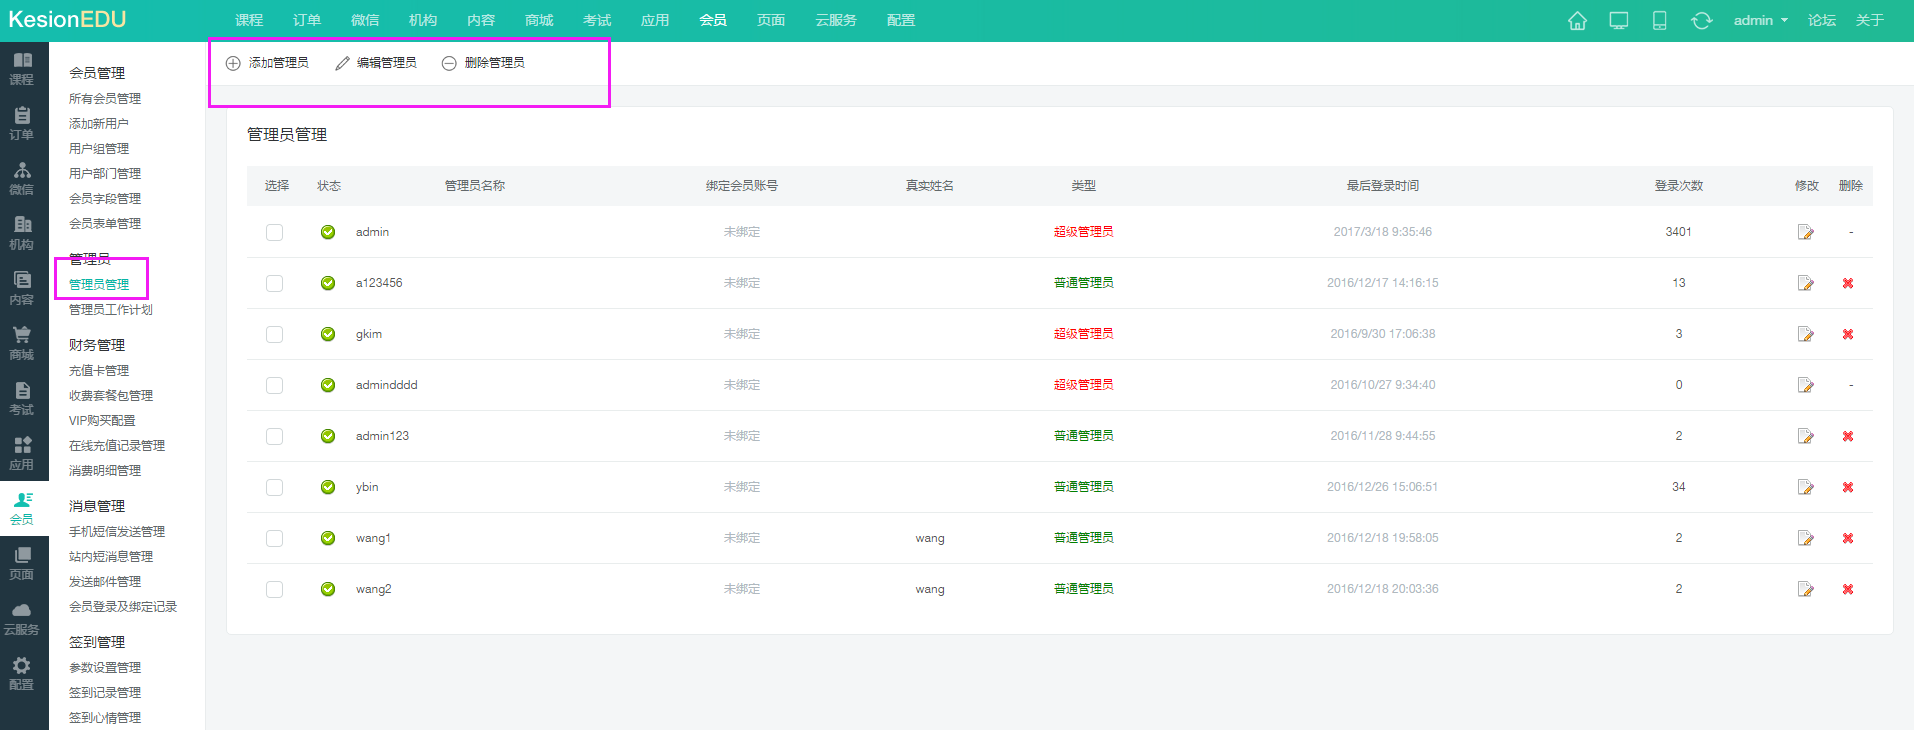
Task: Click edit icon for a123456 row
Action: coord(1805,284)
